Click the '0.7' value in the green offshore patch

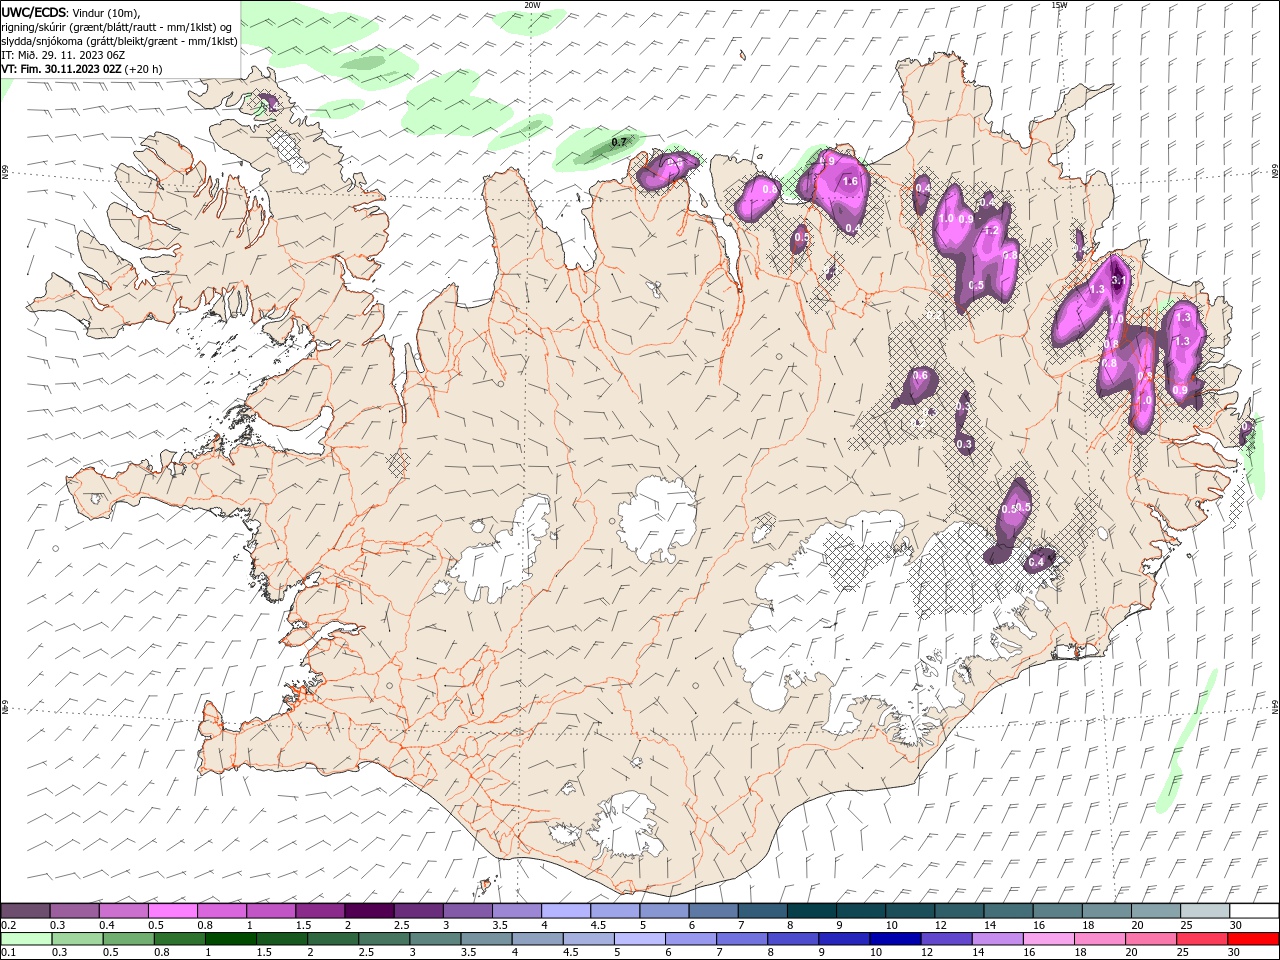[619, 142]
